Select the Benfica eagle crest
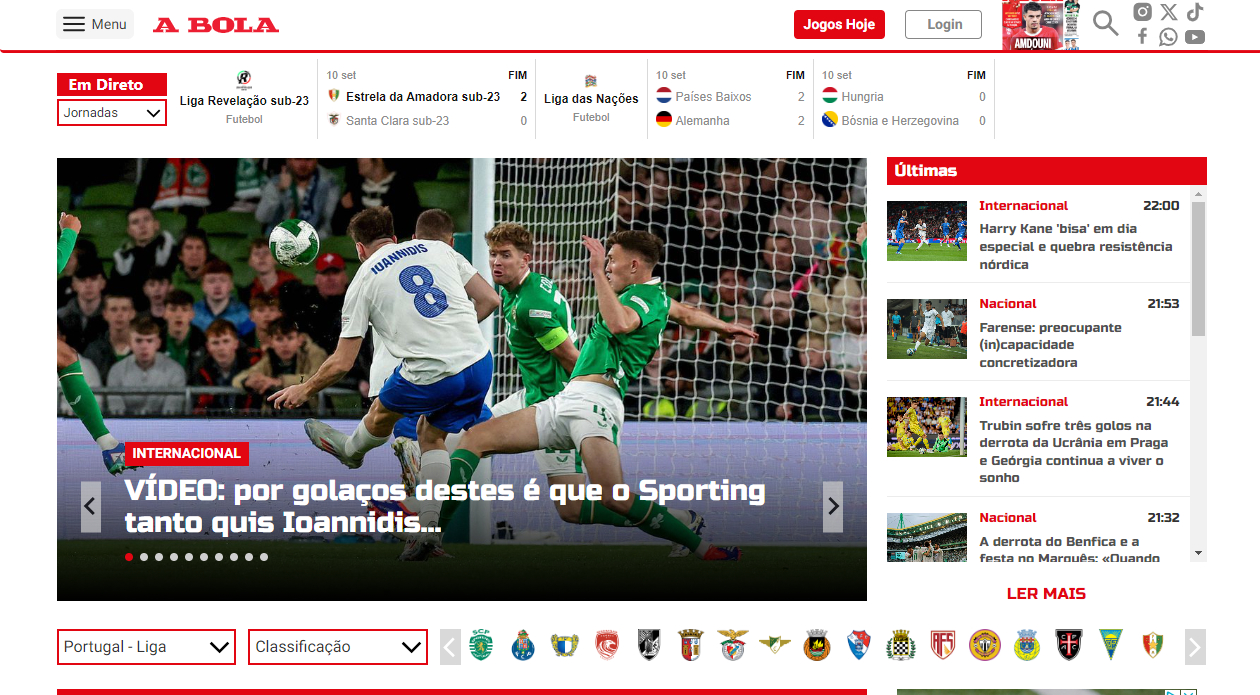1260x695 pixels. [x=733, y=645]
